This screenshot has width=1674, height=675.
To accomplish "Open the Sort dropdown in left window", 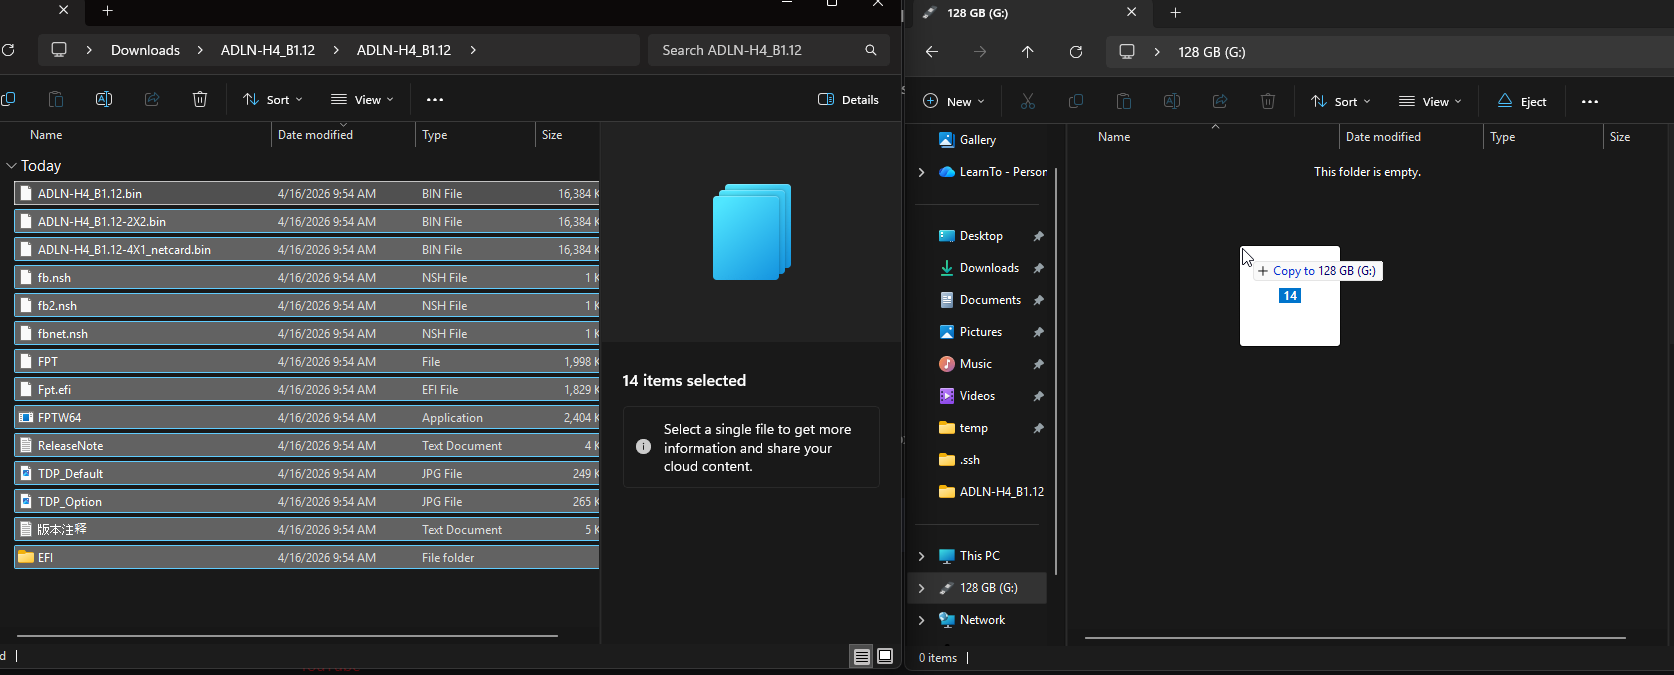I will (272, 99).
